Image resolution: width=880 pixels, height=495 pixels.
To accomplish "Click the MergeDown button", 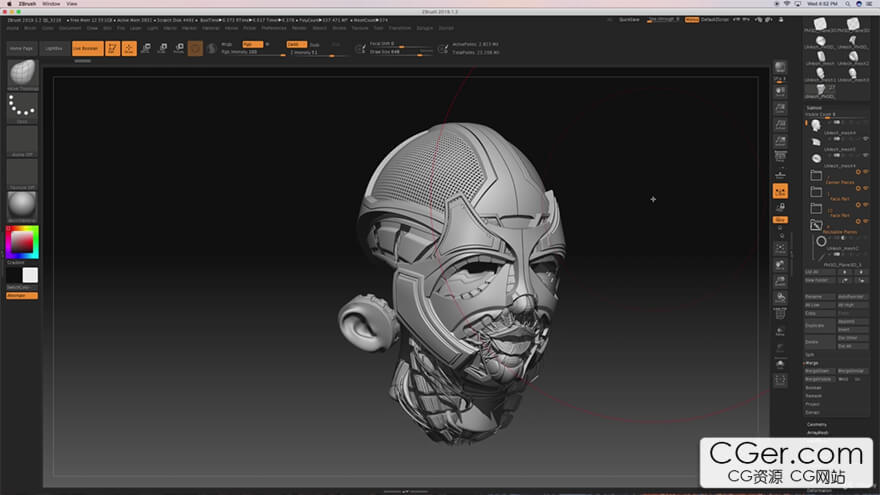I will click(819, 371).
